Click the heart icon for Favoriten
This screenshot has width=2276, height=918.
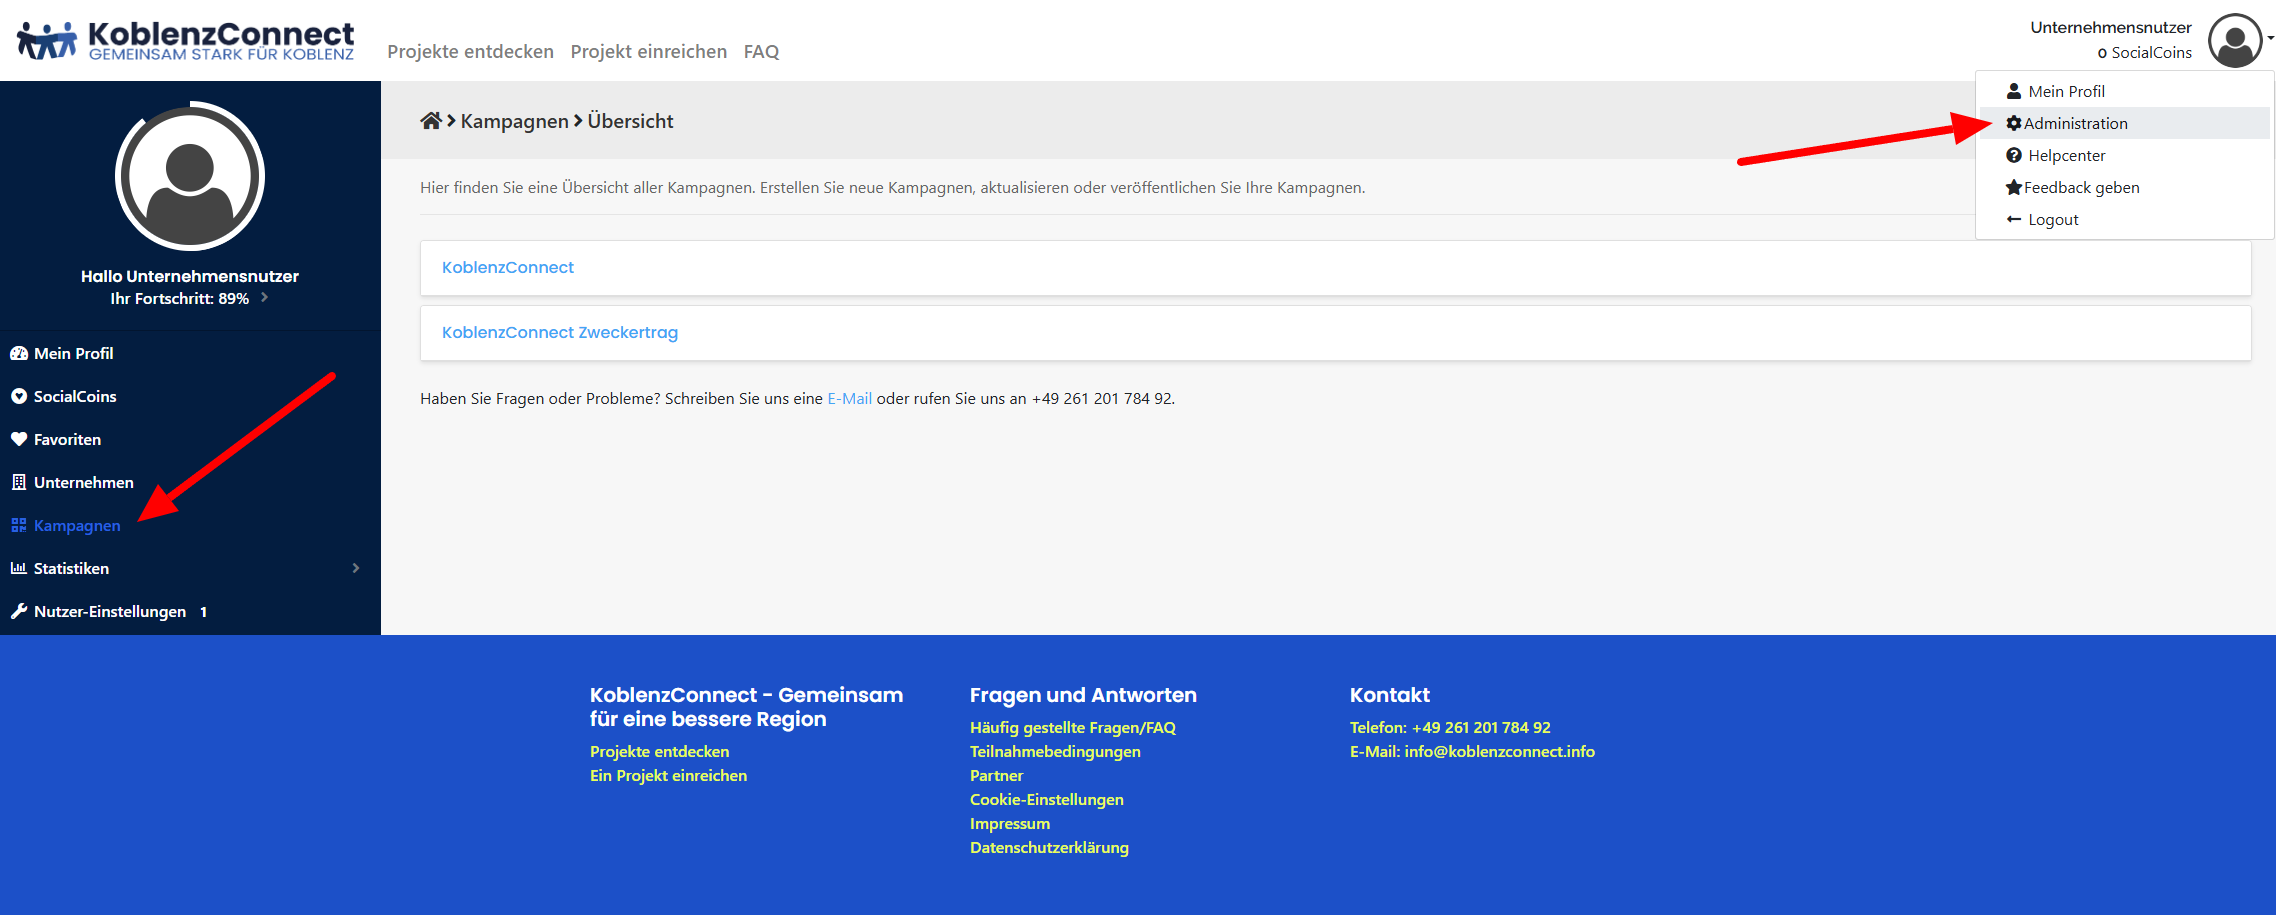click(x=19, y=439)
